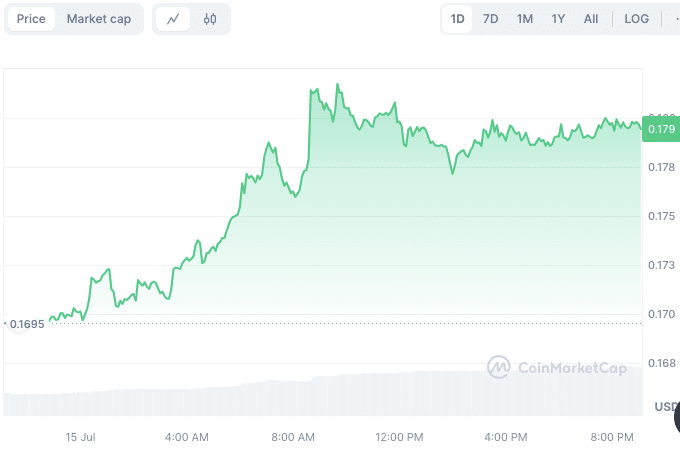Click the 0.1695 opening price label
680x449 pixels.
[x=27, y=324]
